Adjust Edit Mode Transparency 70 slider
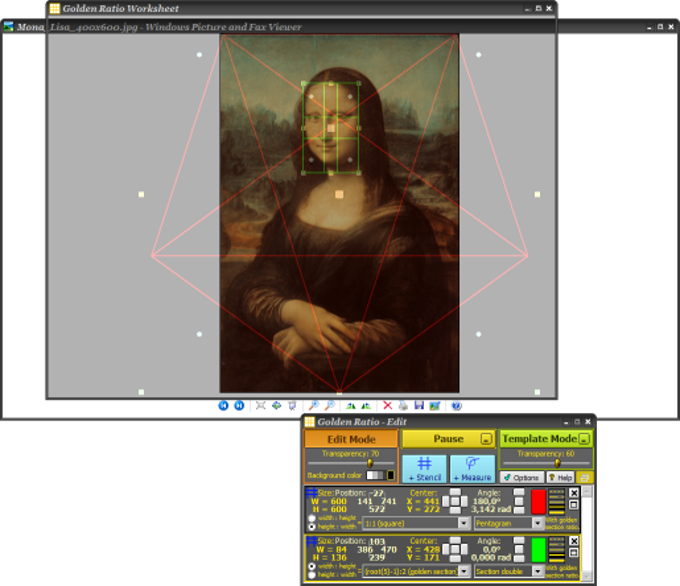The image size is (680, 586). click(370, 463)
